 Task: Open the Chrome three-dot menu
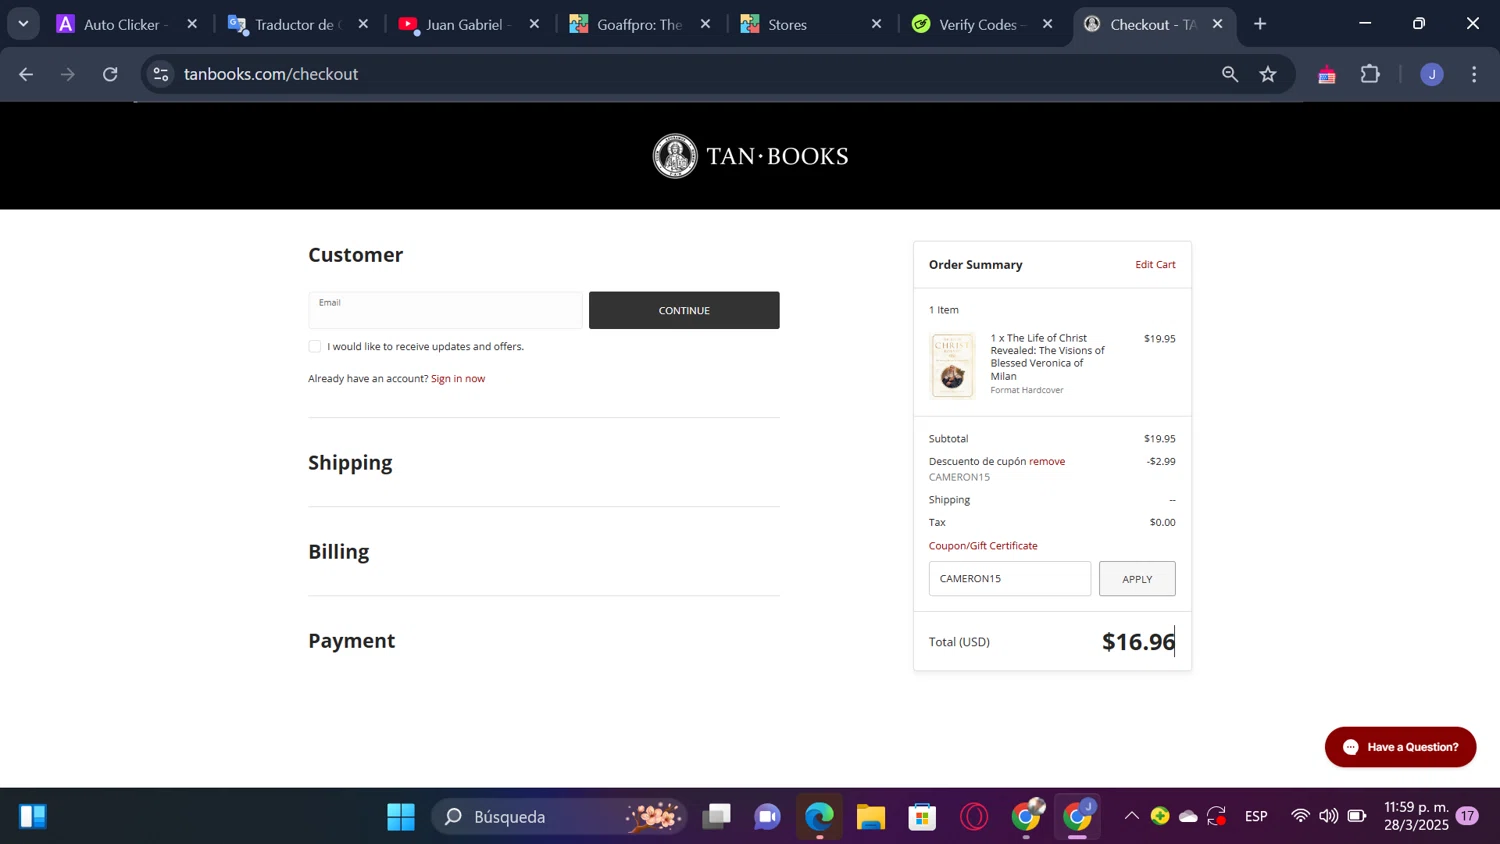point(1474,74)
